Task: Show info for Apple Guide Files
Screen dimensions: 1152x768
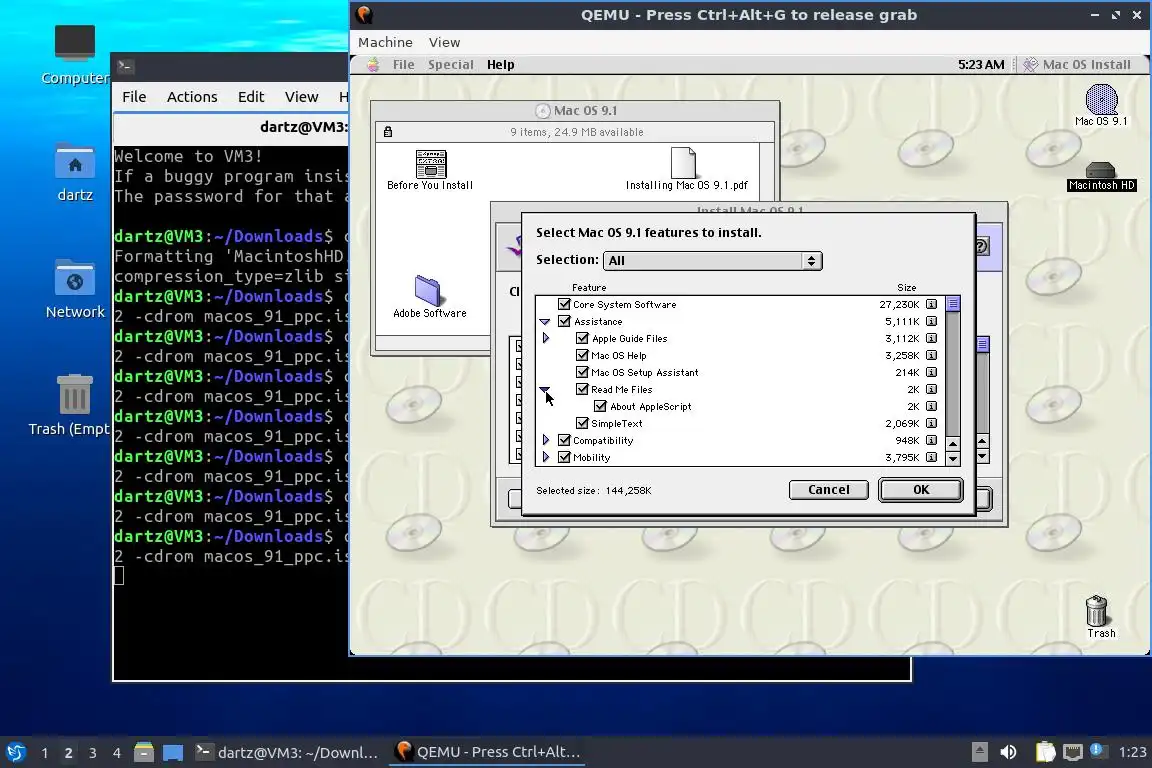Action: click(931, 338)
